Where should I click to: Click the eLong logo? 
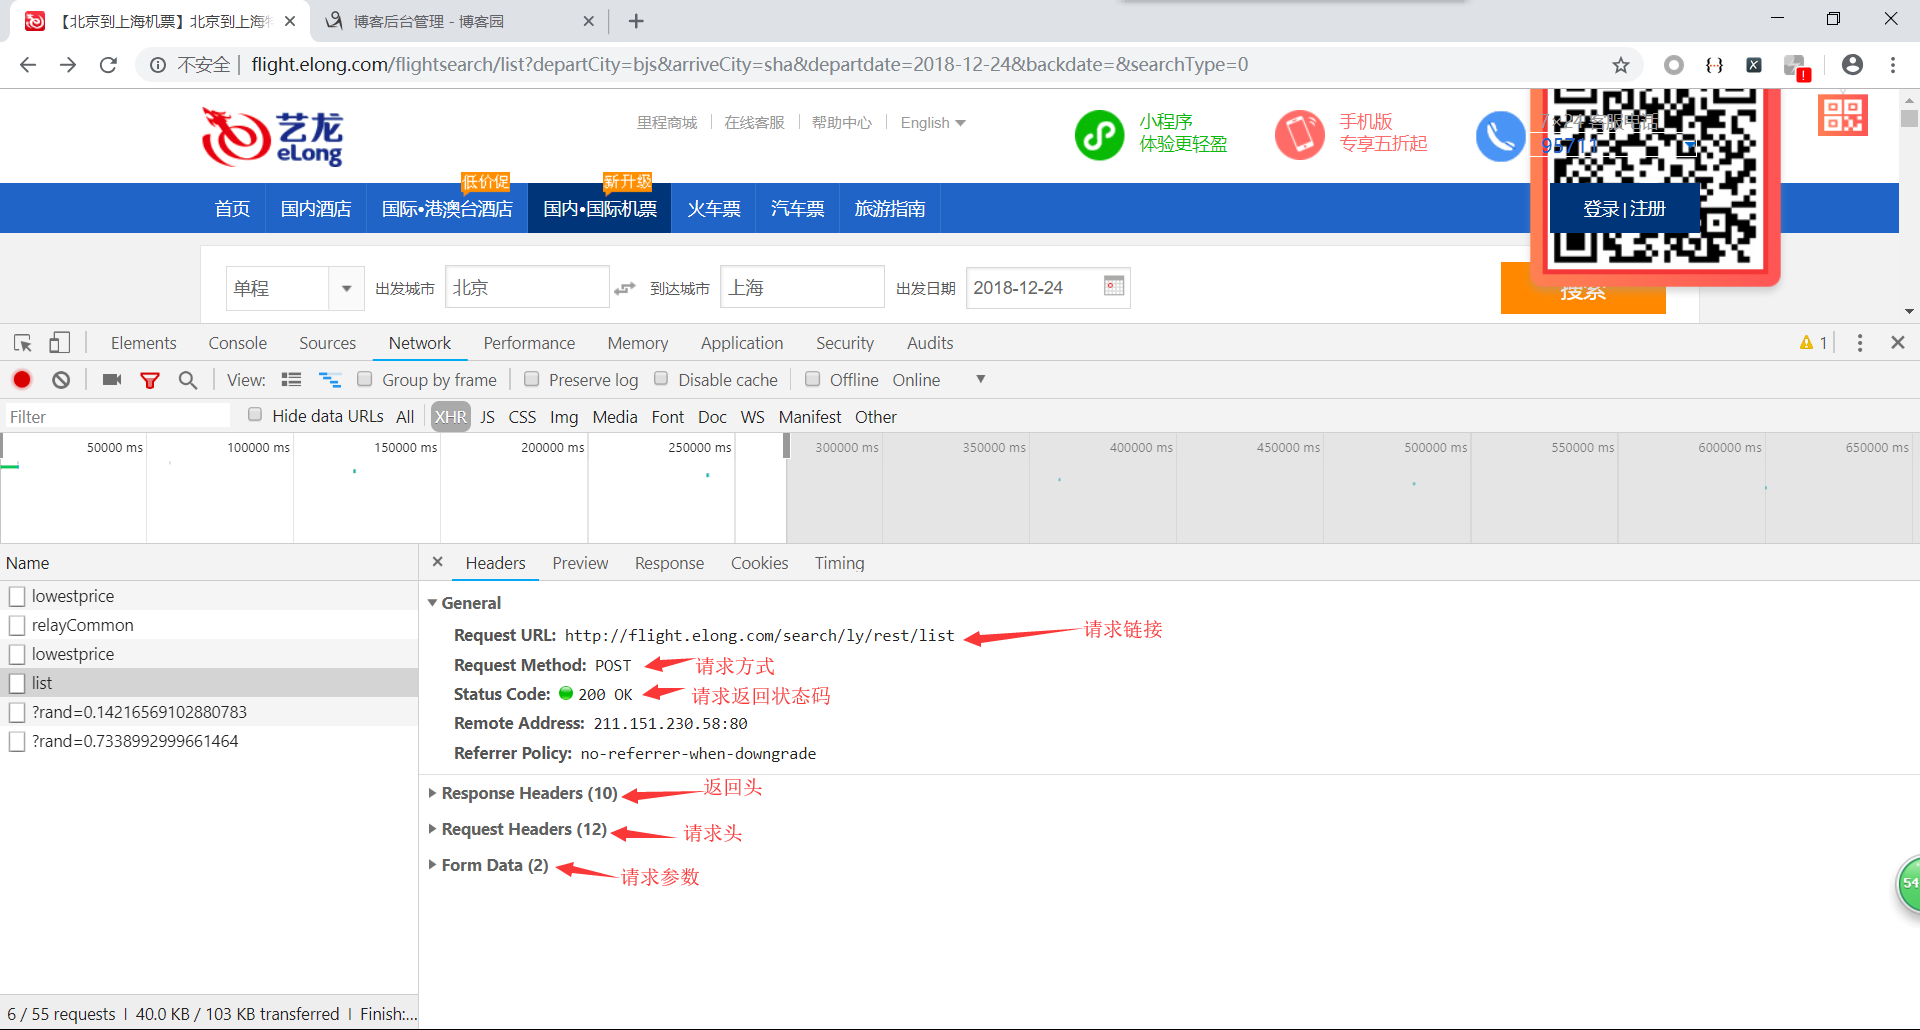(x=272, y=137)
